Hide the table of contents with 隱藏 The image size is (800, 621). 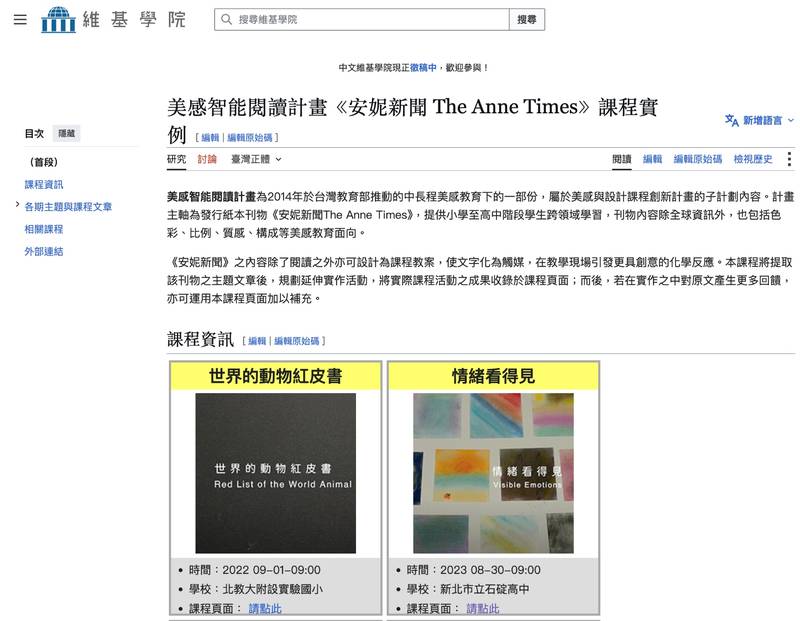pos(66,133)
